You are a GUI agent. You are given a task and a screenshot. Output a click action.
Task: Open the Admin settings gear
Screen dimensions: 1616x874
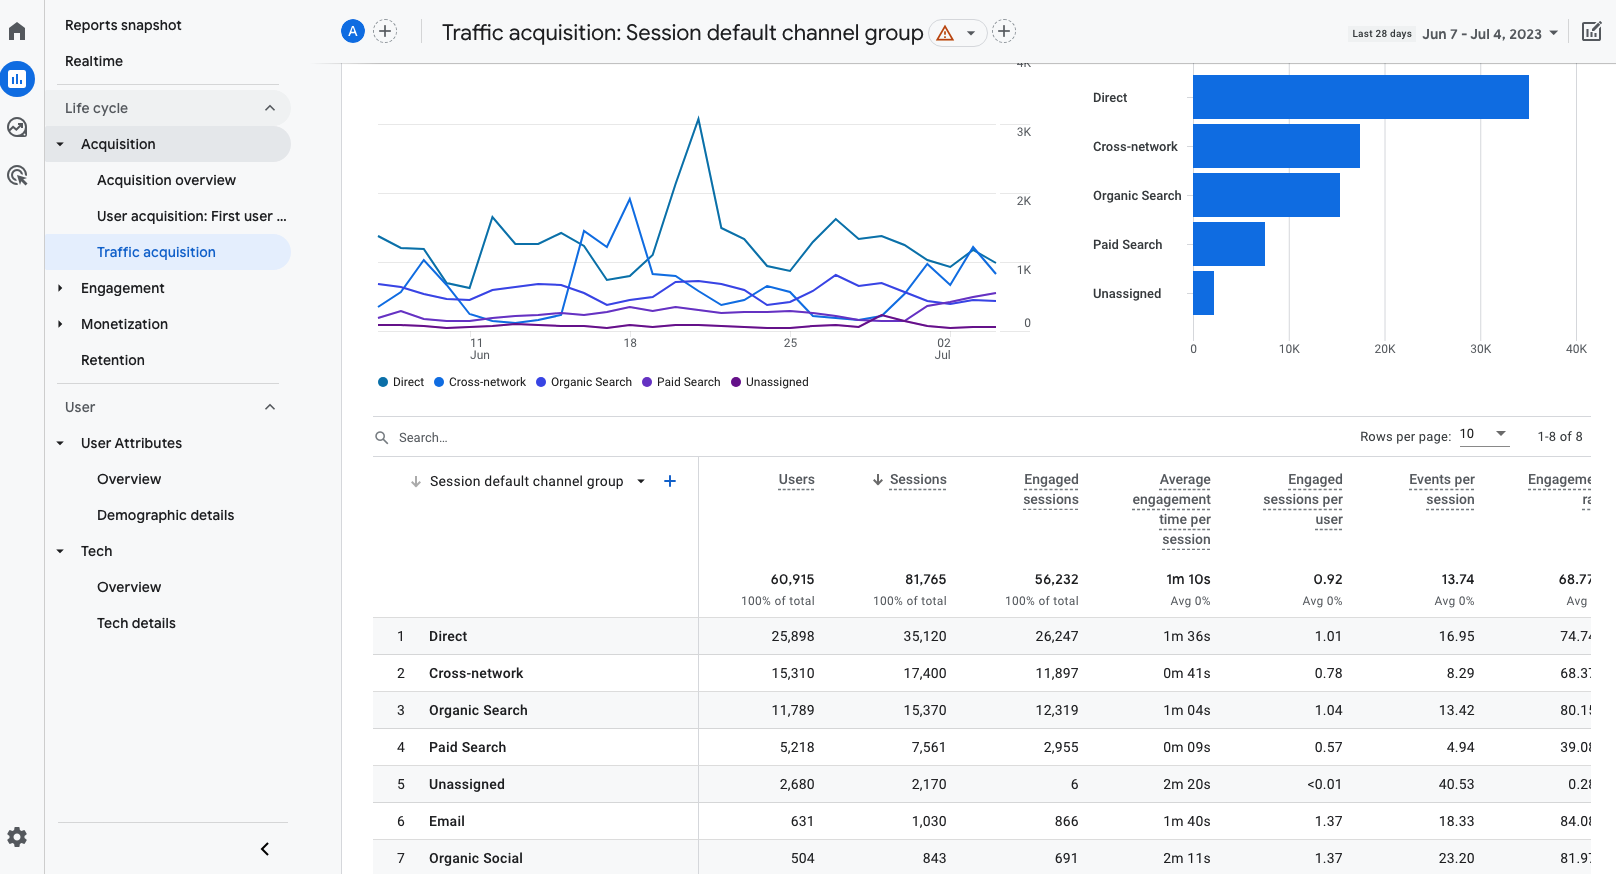tap(17, 837)
